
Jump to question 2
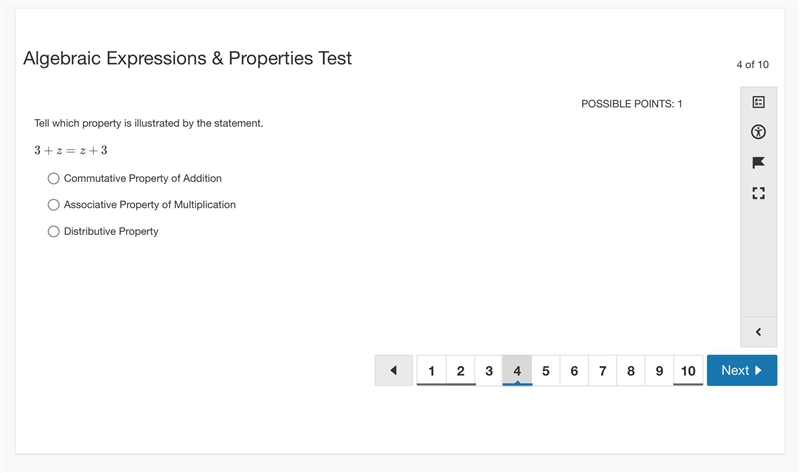tap(461, 370)
